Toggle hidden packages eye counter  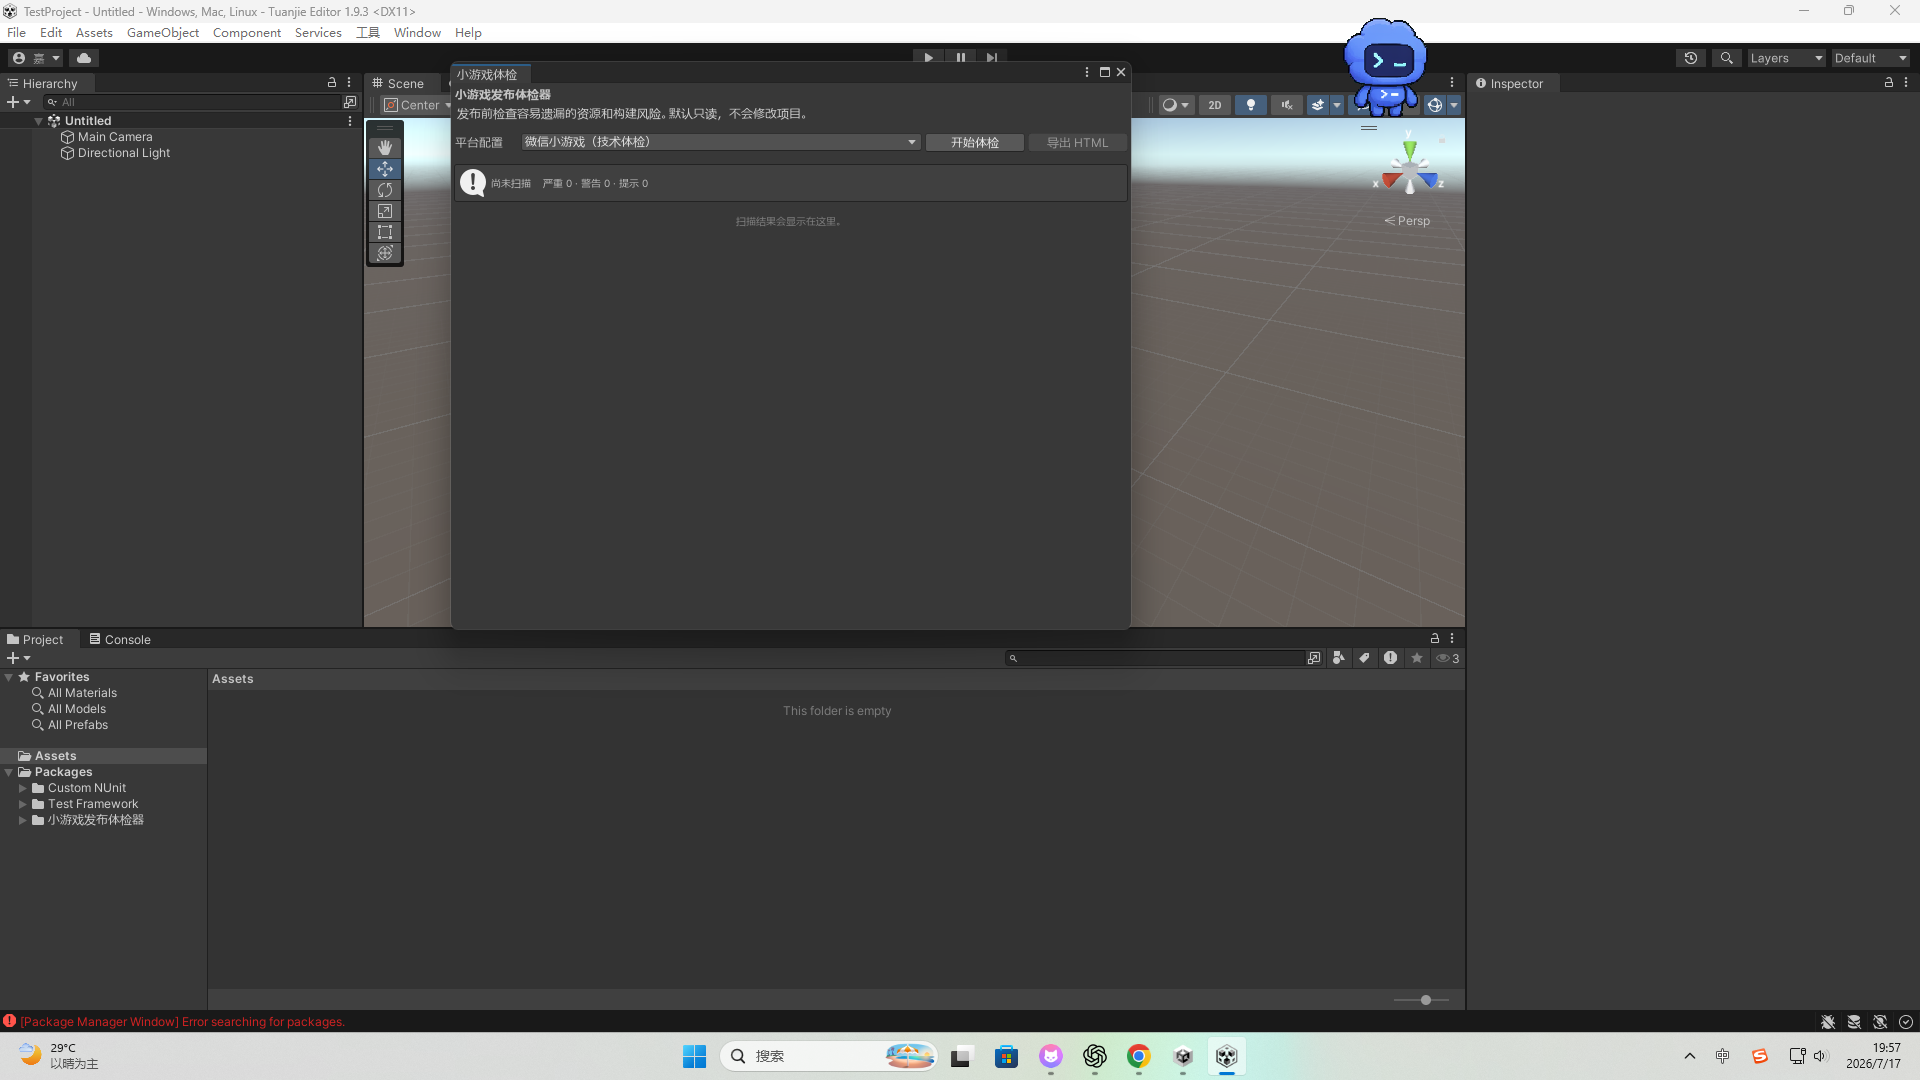[1448, 658]
